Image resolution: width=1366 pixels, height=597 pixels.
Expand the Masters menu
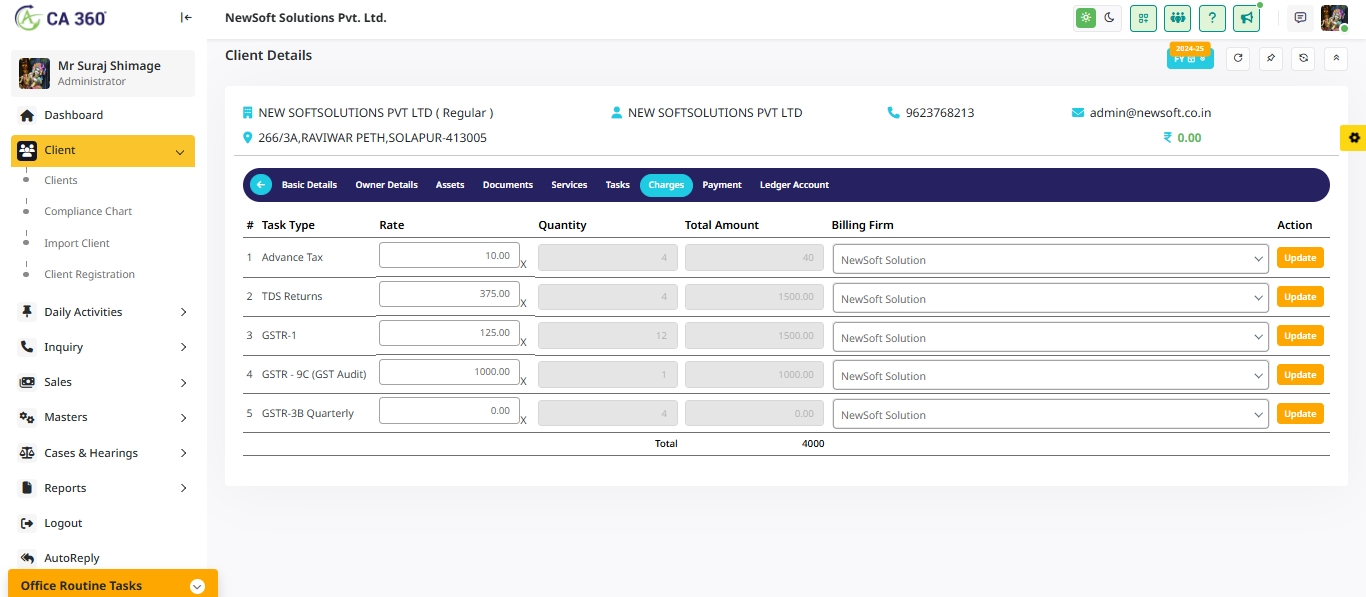coord(103,417)
